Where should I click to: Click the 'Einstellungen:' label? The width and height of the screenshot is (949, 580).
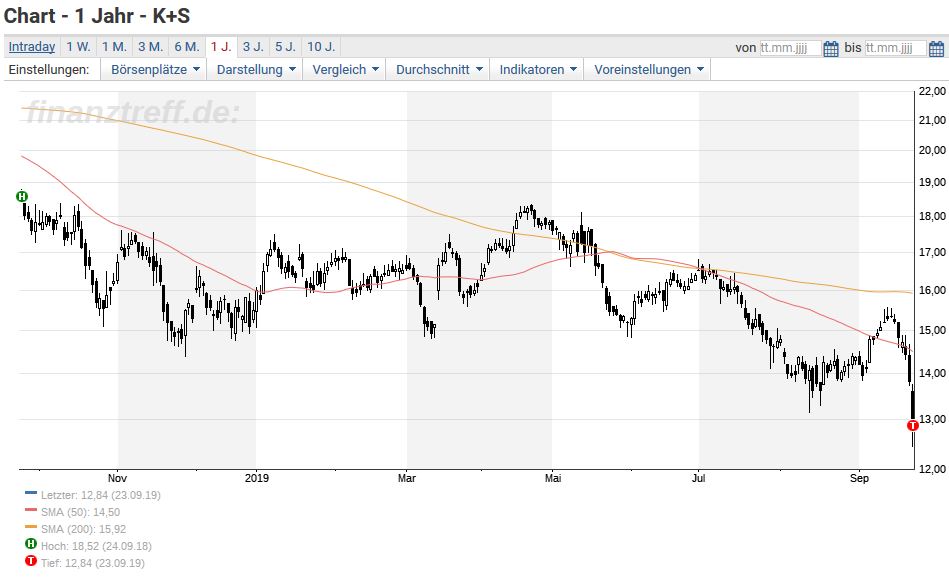click(x=49, y=70)
